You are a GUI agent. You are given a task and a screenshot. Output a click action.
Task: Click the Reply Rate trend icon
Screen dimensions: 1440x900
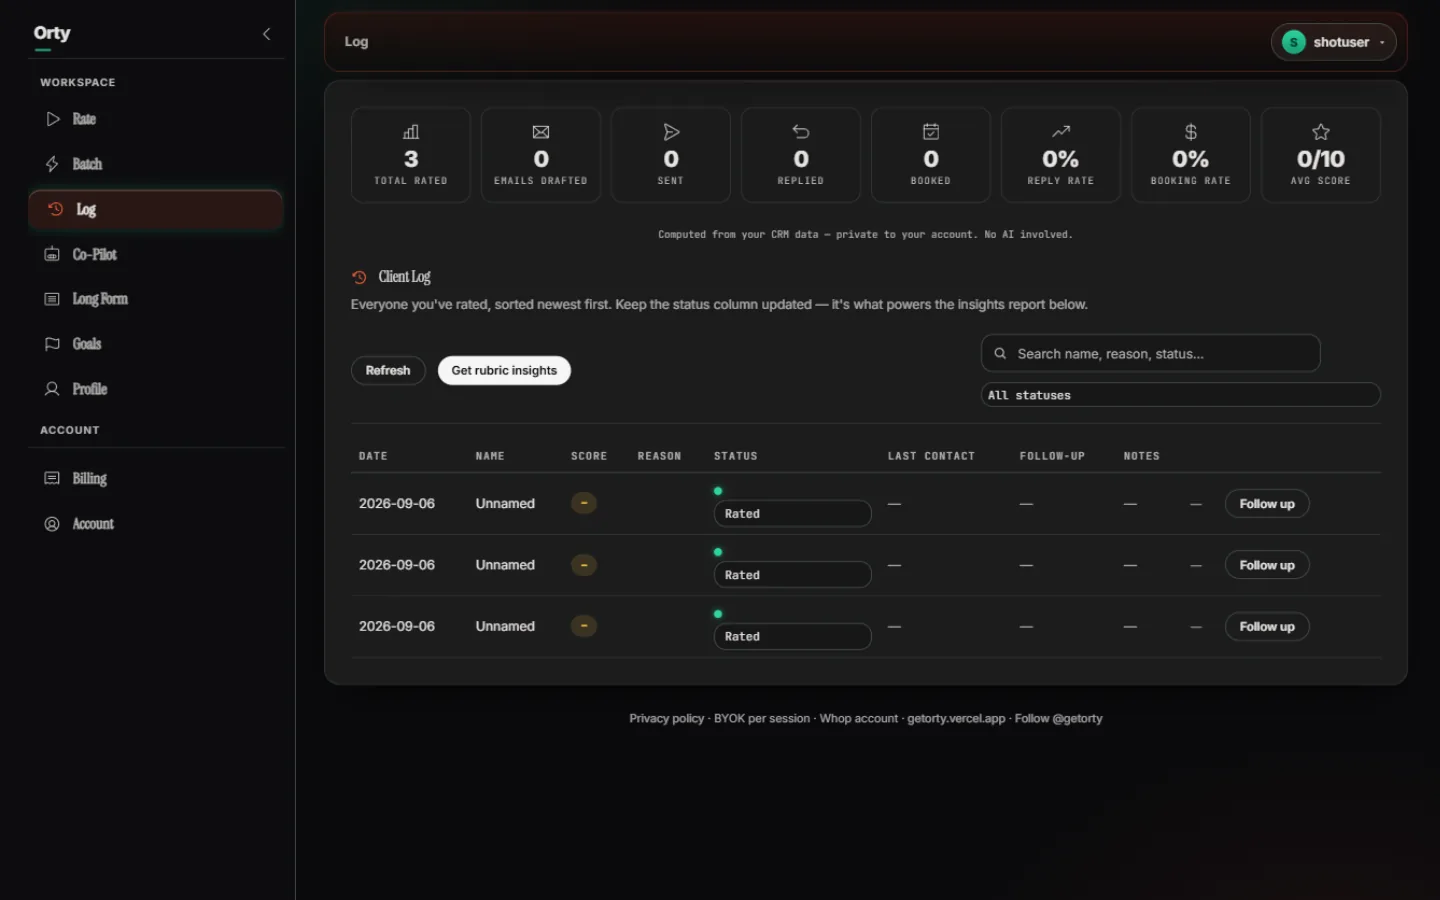(1061, 132)
